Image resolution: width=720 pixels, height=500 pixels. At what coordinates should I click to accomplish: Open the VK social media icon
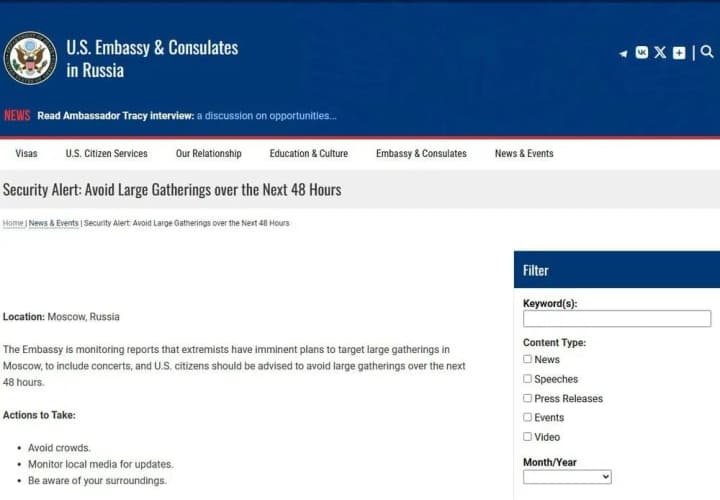coord(642,52)
